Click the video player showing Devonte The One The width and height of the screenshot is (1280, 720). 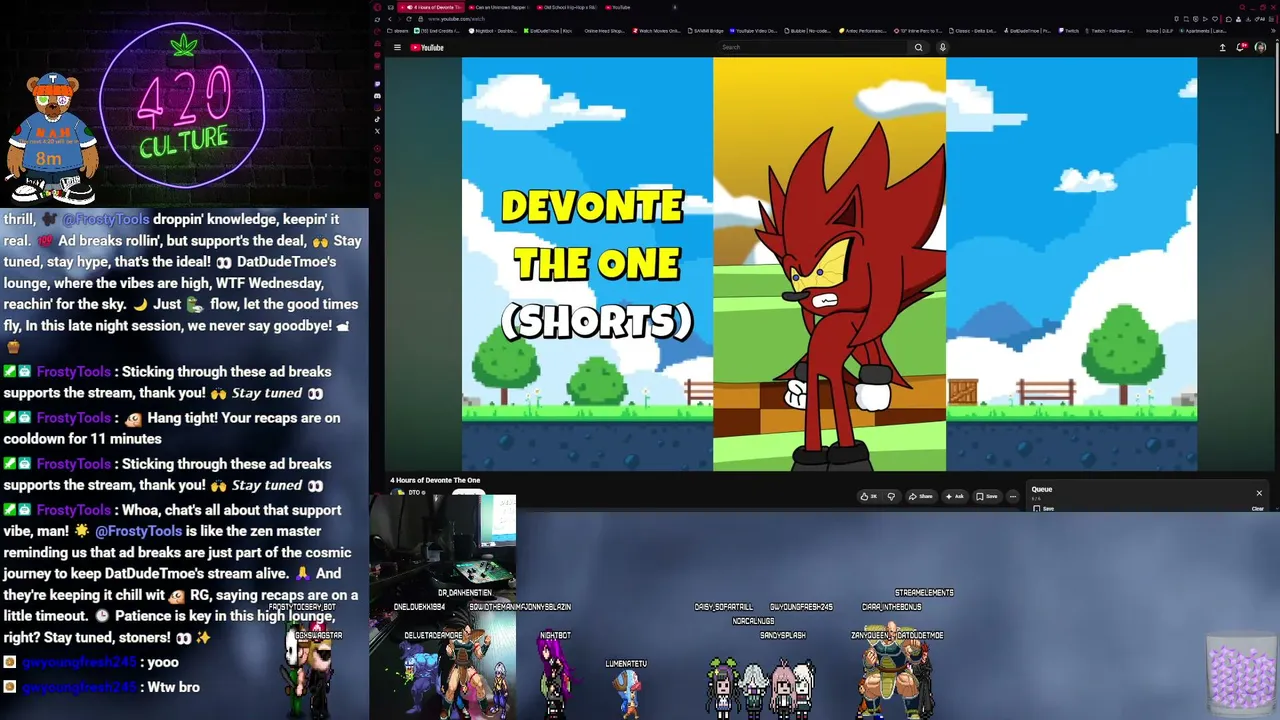point(829,264)
